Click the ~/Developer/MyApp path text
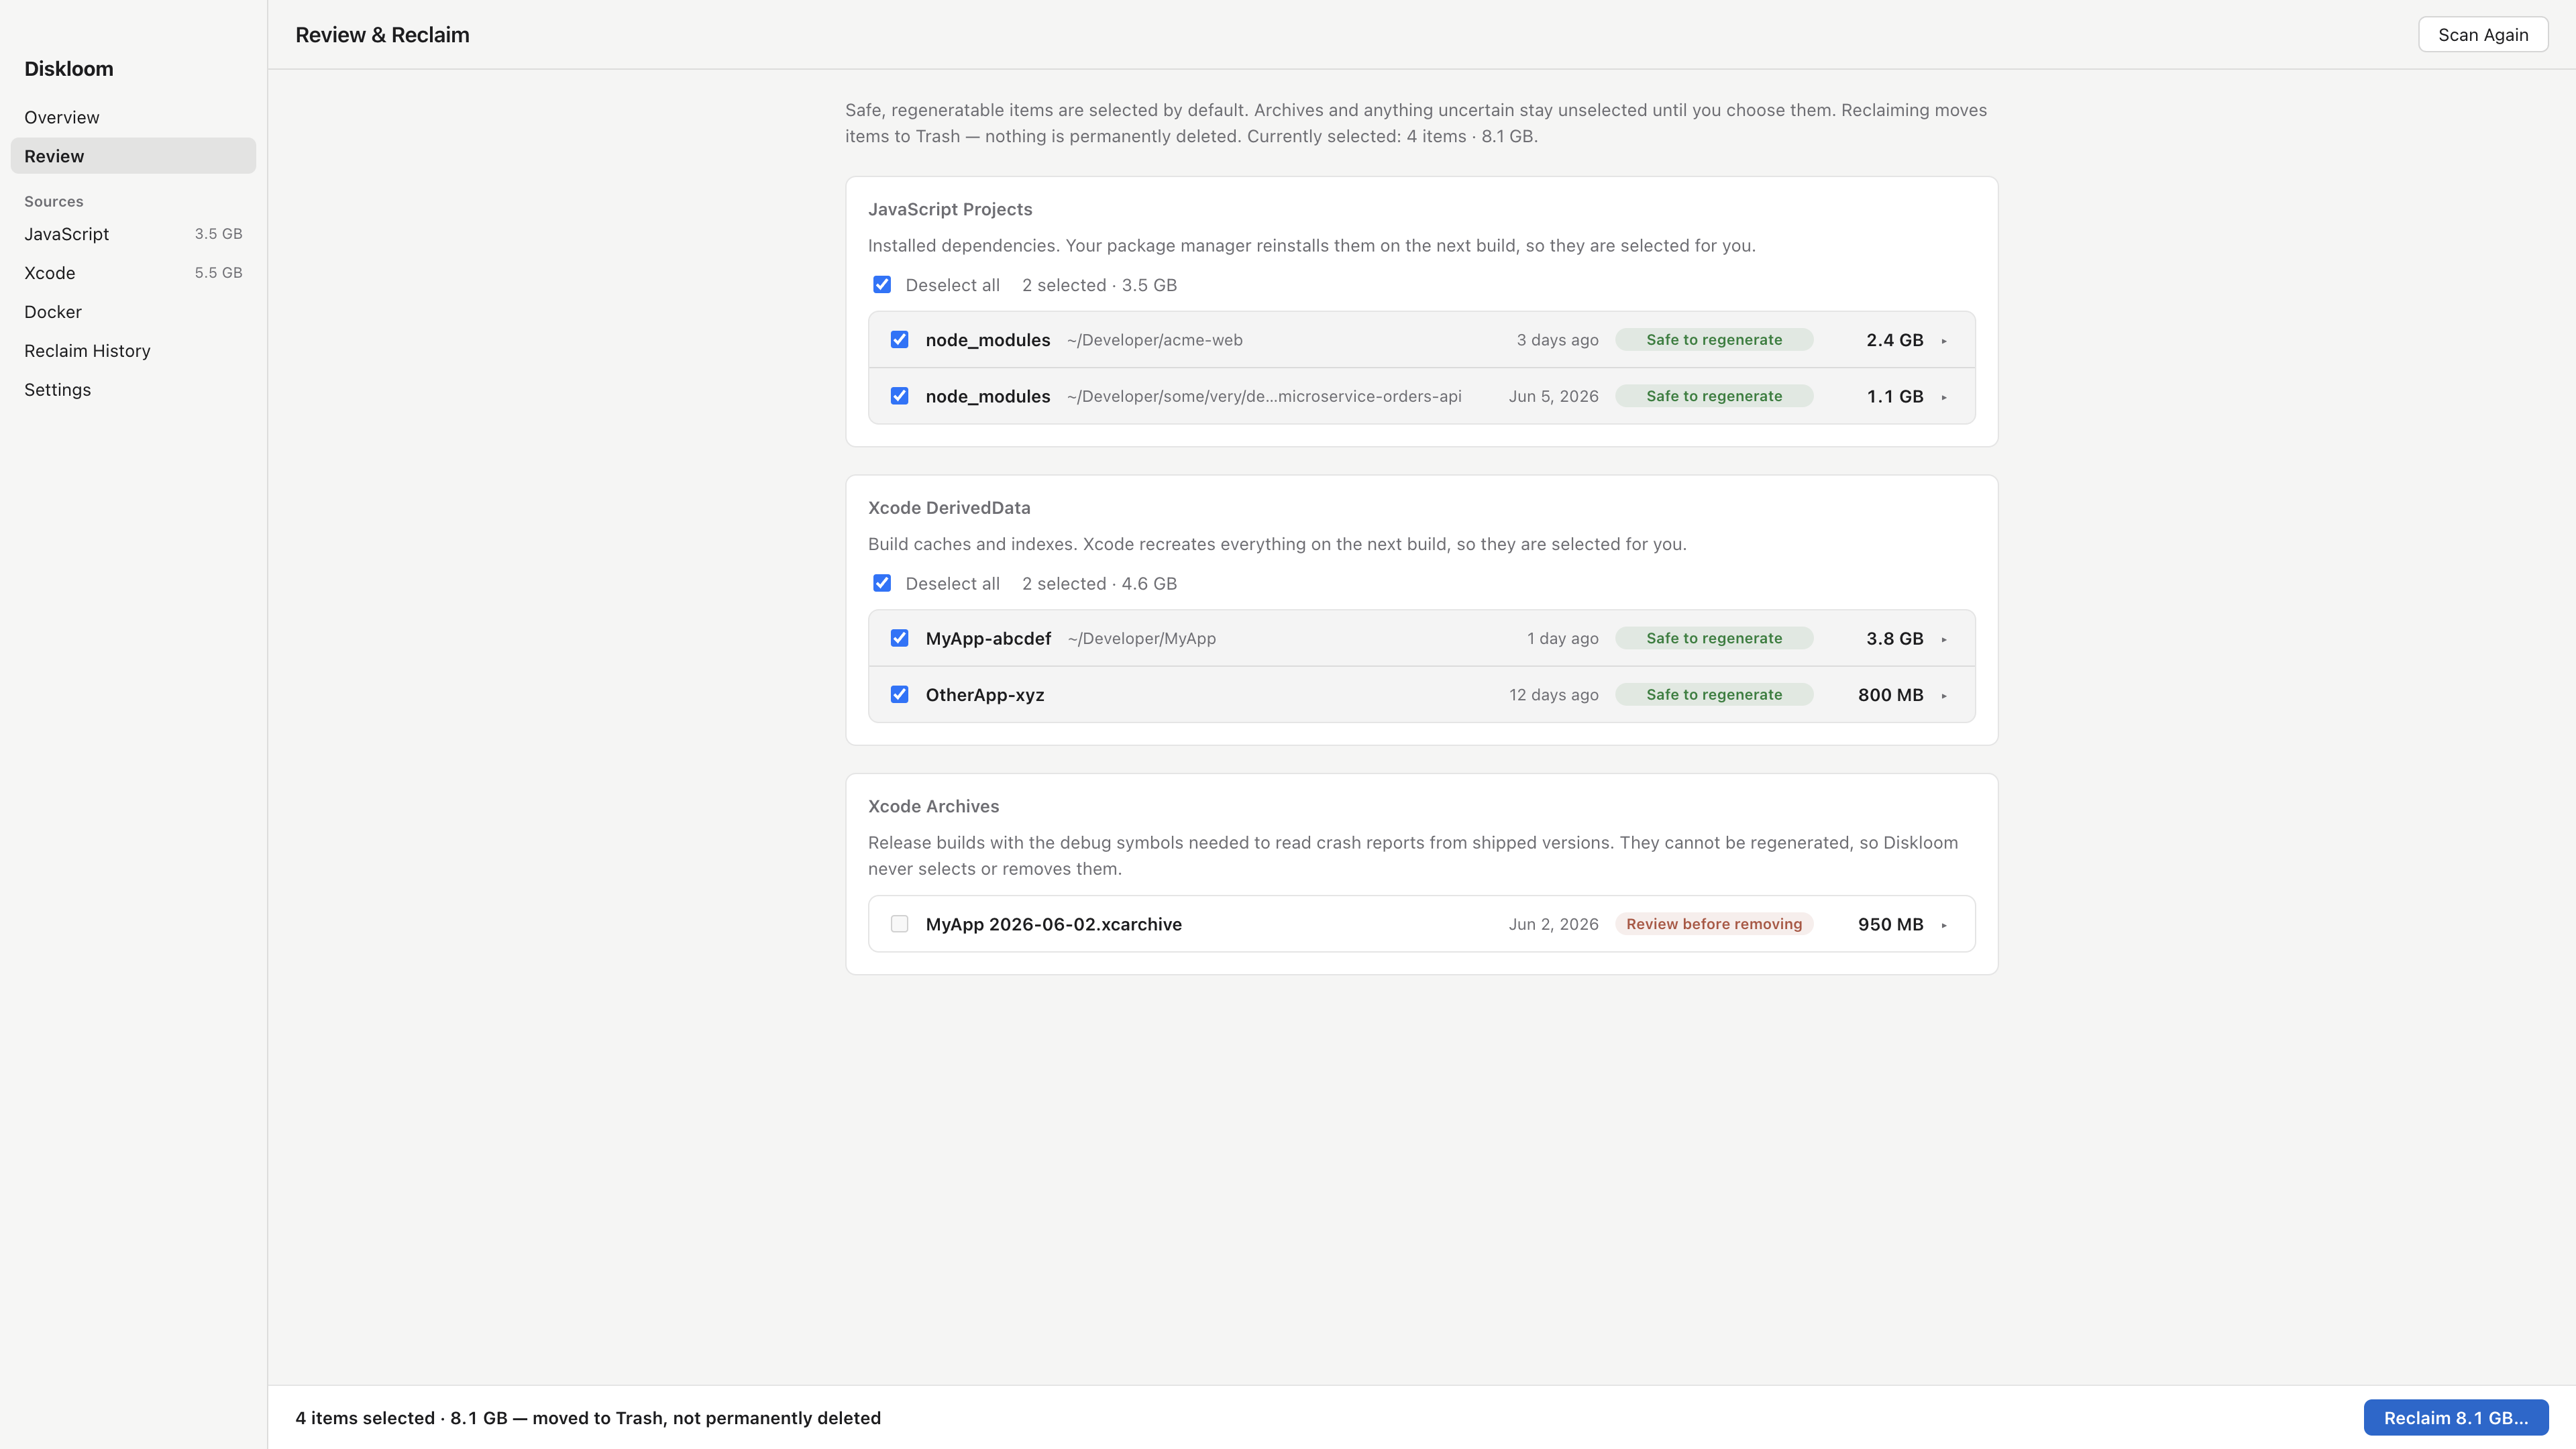This screenshot has height=1449, width=2576. (x=1142, y=638)
